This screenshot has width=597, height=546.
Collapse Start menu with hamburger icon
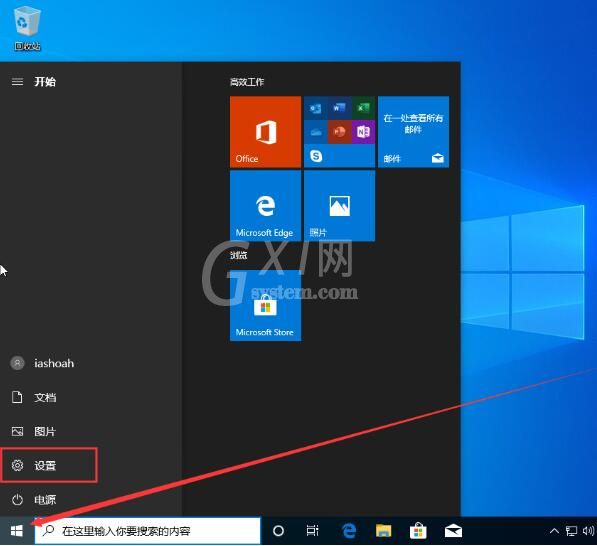pyautogui.click(x=17, y=81)
